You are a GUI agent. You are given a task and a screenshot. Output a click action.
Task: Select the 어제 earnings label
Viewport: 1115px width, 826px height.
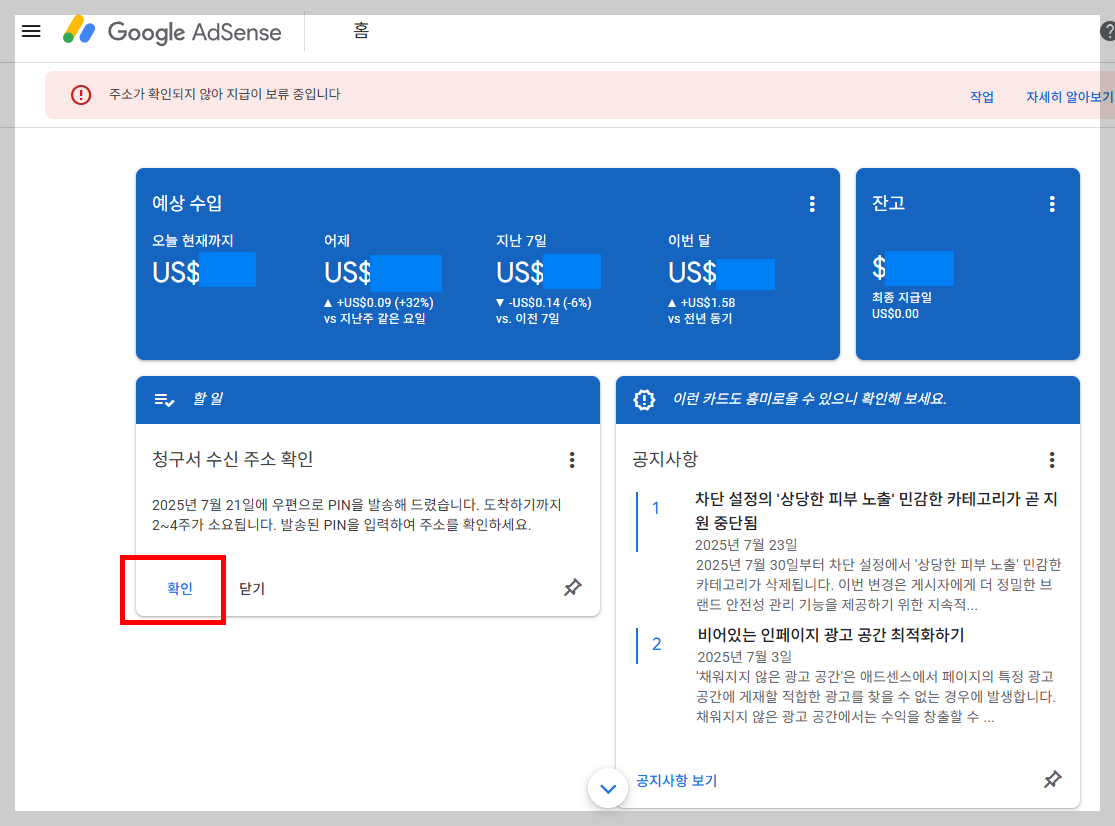point(337,240)
